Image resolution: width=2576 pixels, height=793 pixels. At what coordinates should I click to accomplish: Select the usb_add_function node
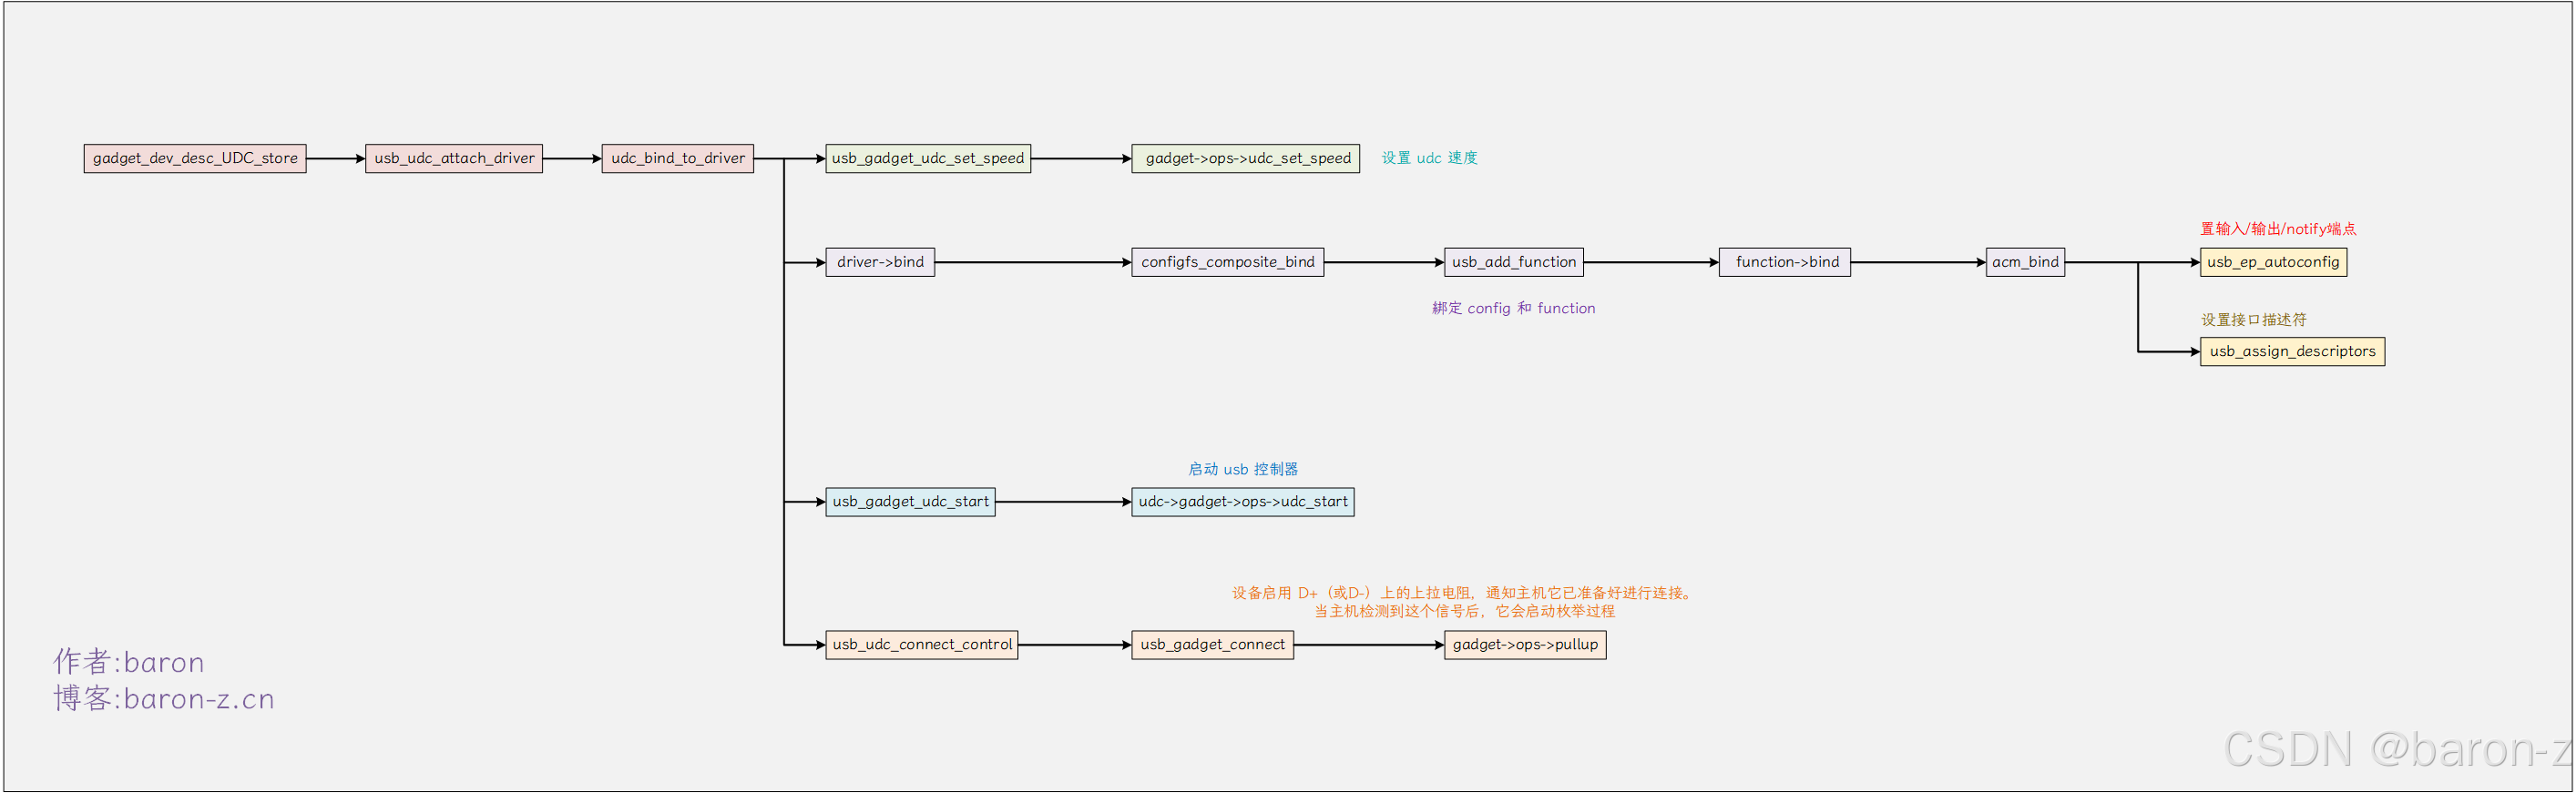tap(1514, 262)
